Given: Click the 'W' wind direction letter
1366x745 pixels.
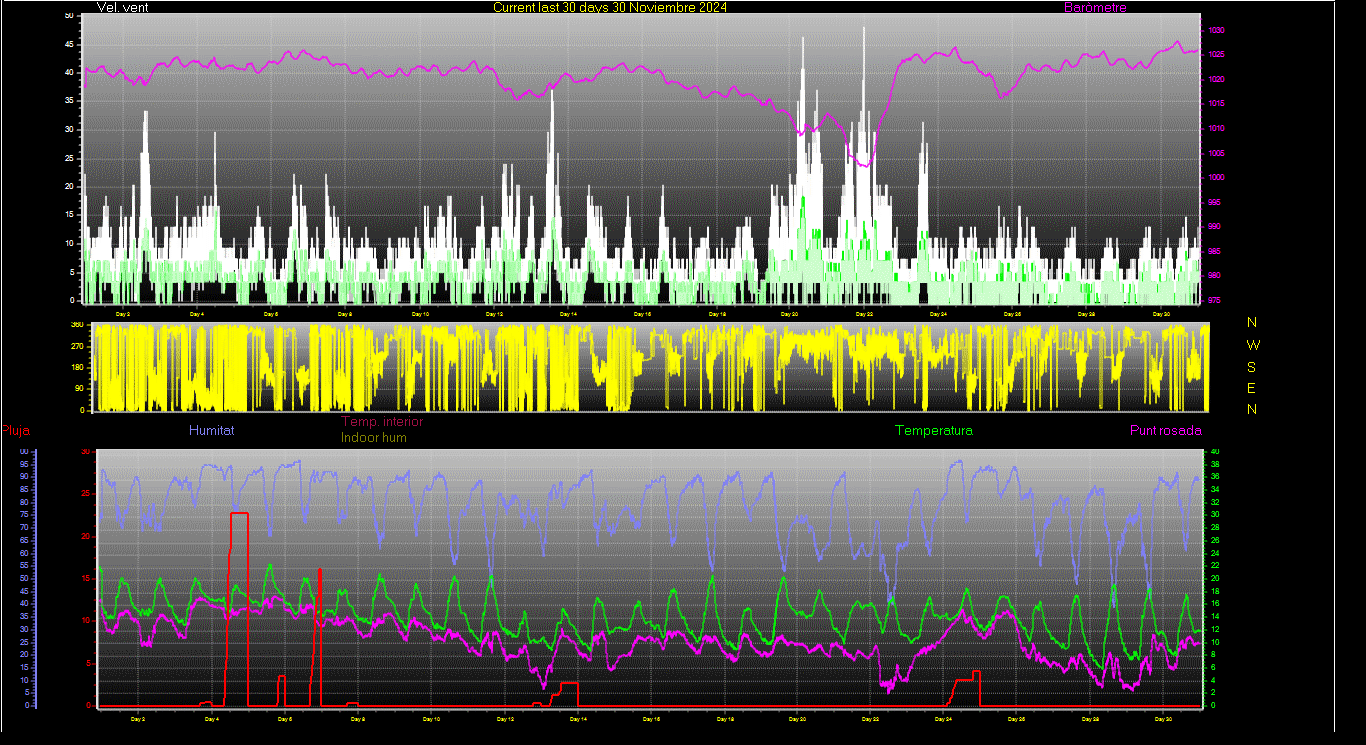Looking at the screenshot, I should [1253, 345].
